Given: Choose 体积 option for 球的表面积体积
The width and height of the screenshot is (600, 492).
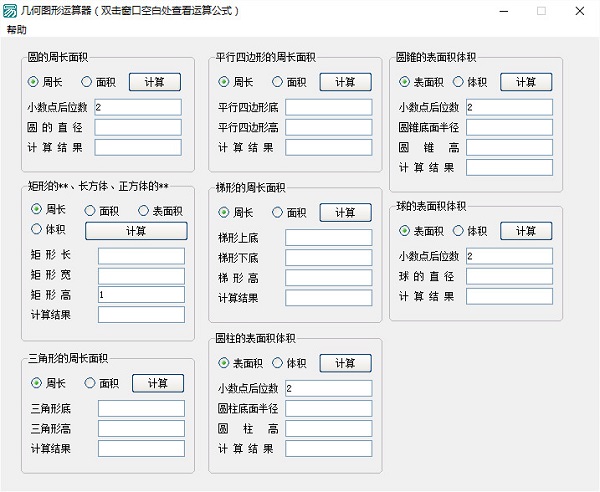Looking at the screenshot, I should (458, 231).
